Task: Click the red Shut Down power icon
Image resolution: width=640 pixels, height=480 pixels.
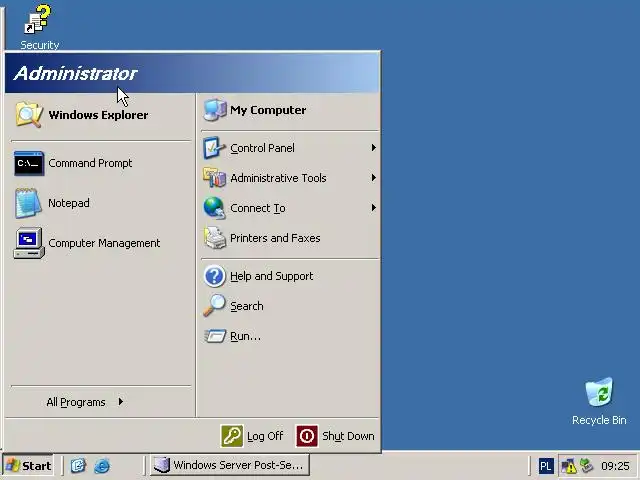Action: [307, 436]
